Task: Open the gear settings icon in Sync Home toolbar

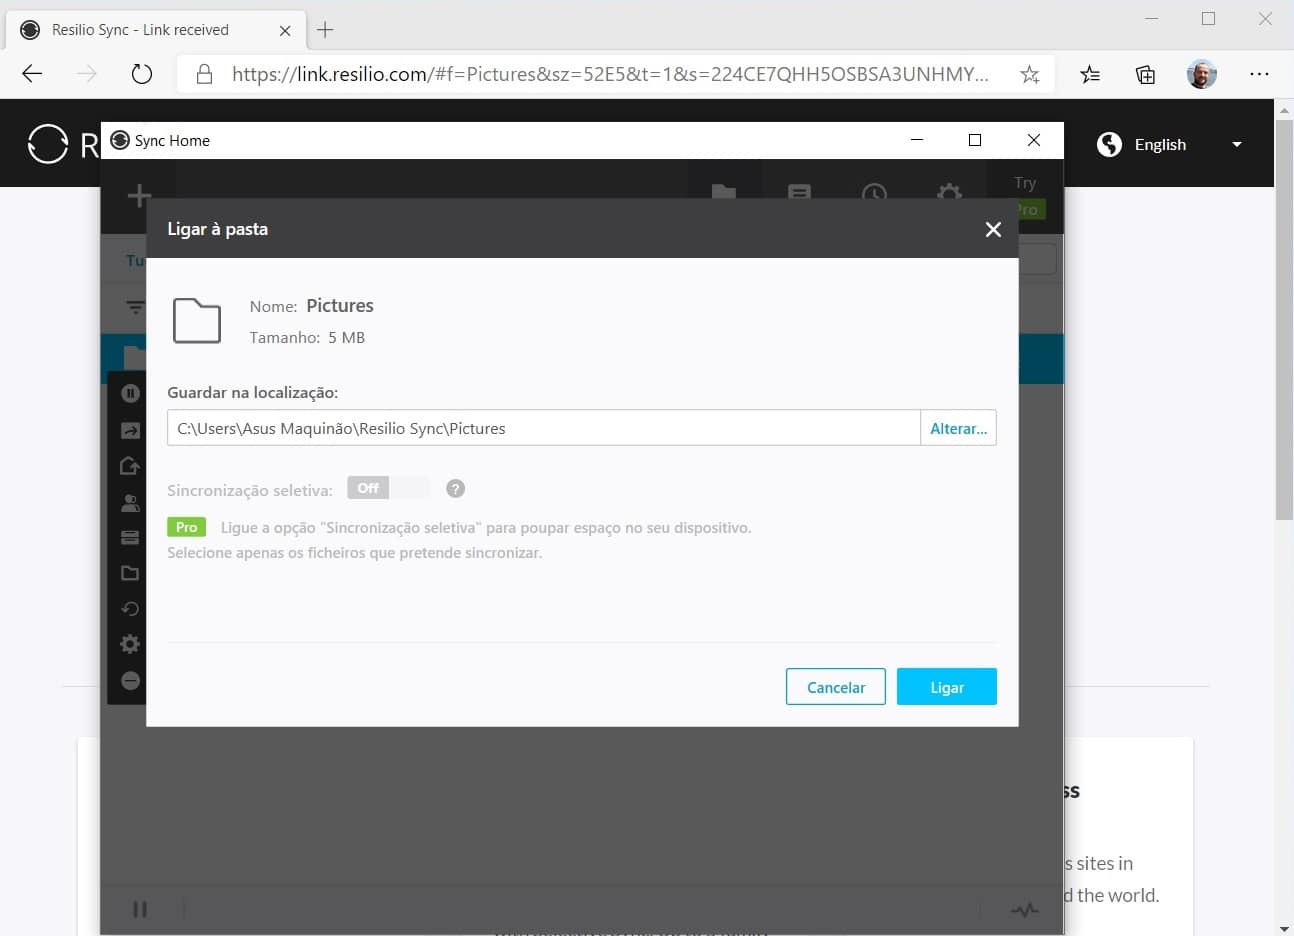Action: (949, 192)
